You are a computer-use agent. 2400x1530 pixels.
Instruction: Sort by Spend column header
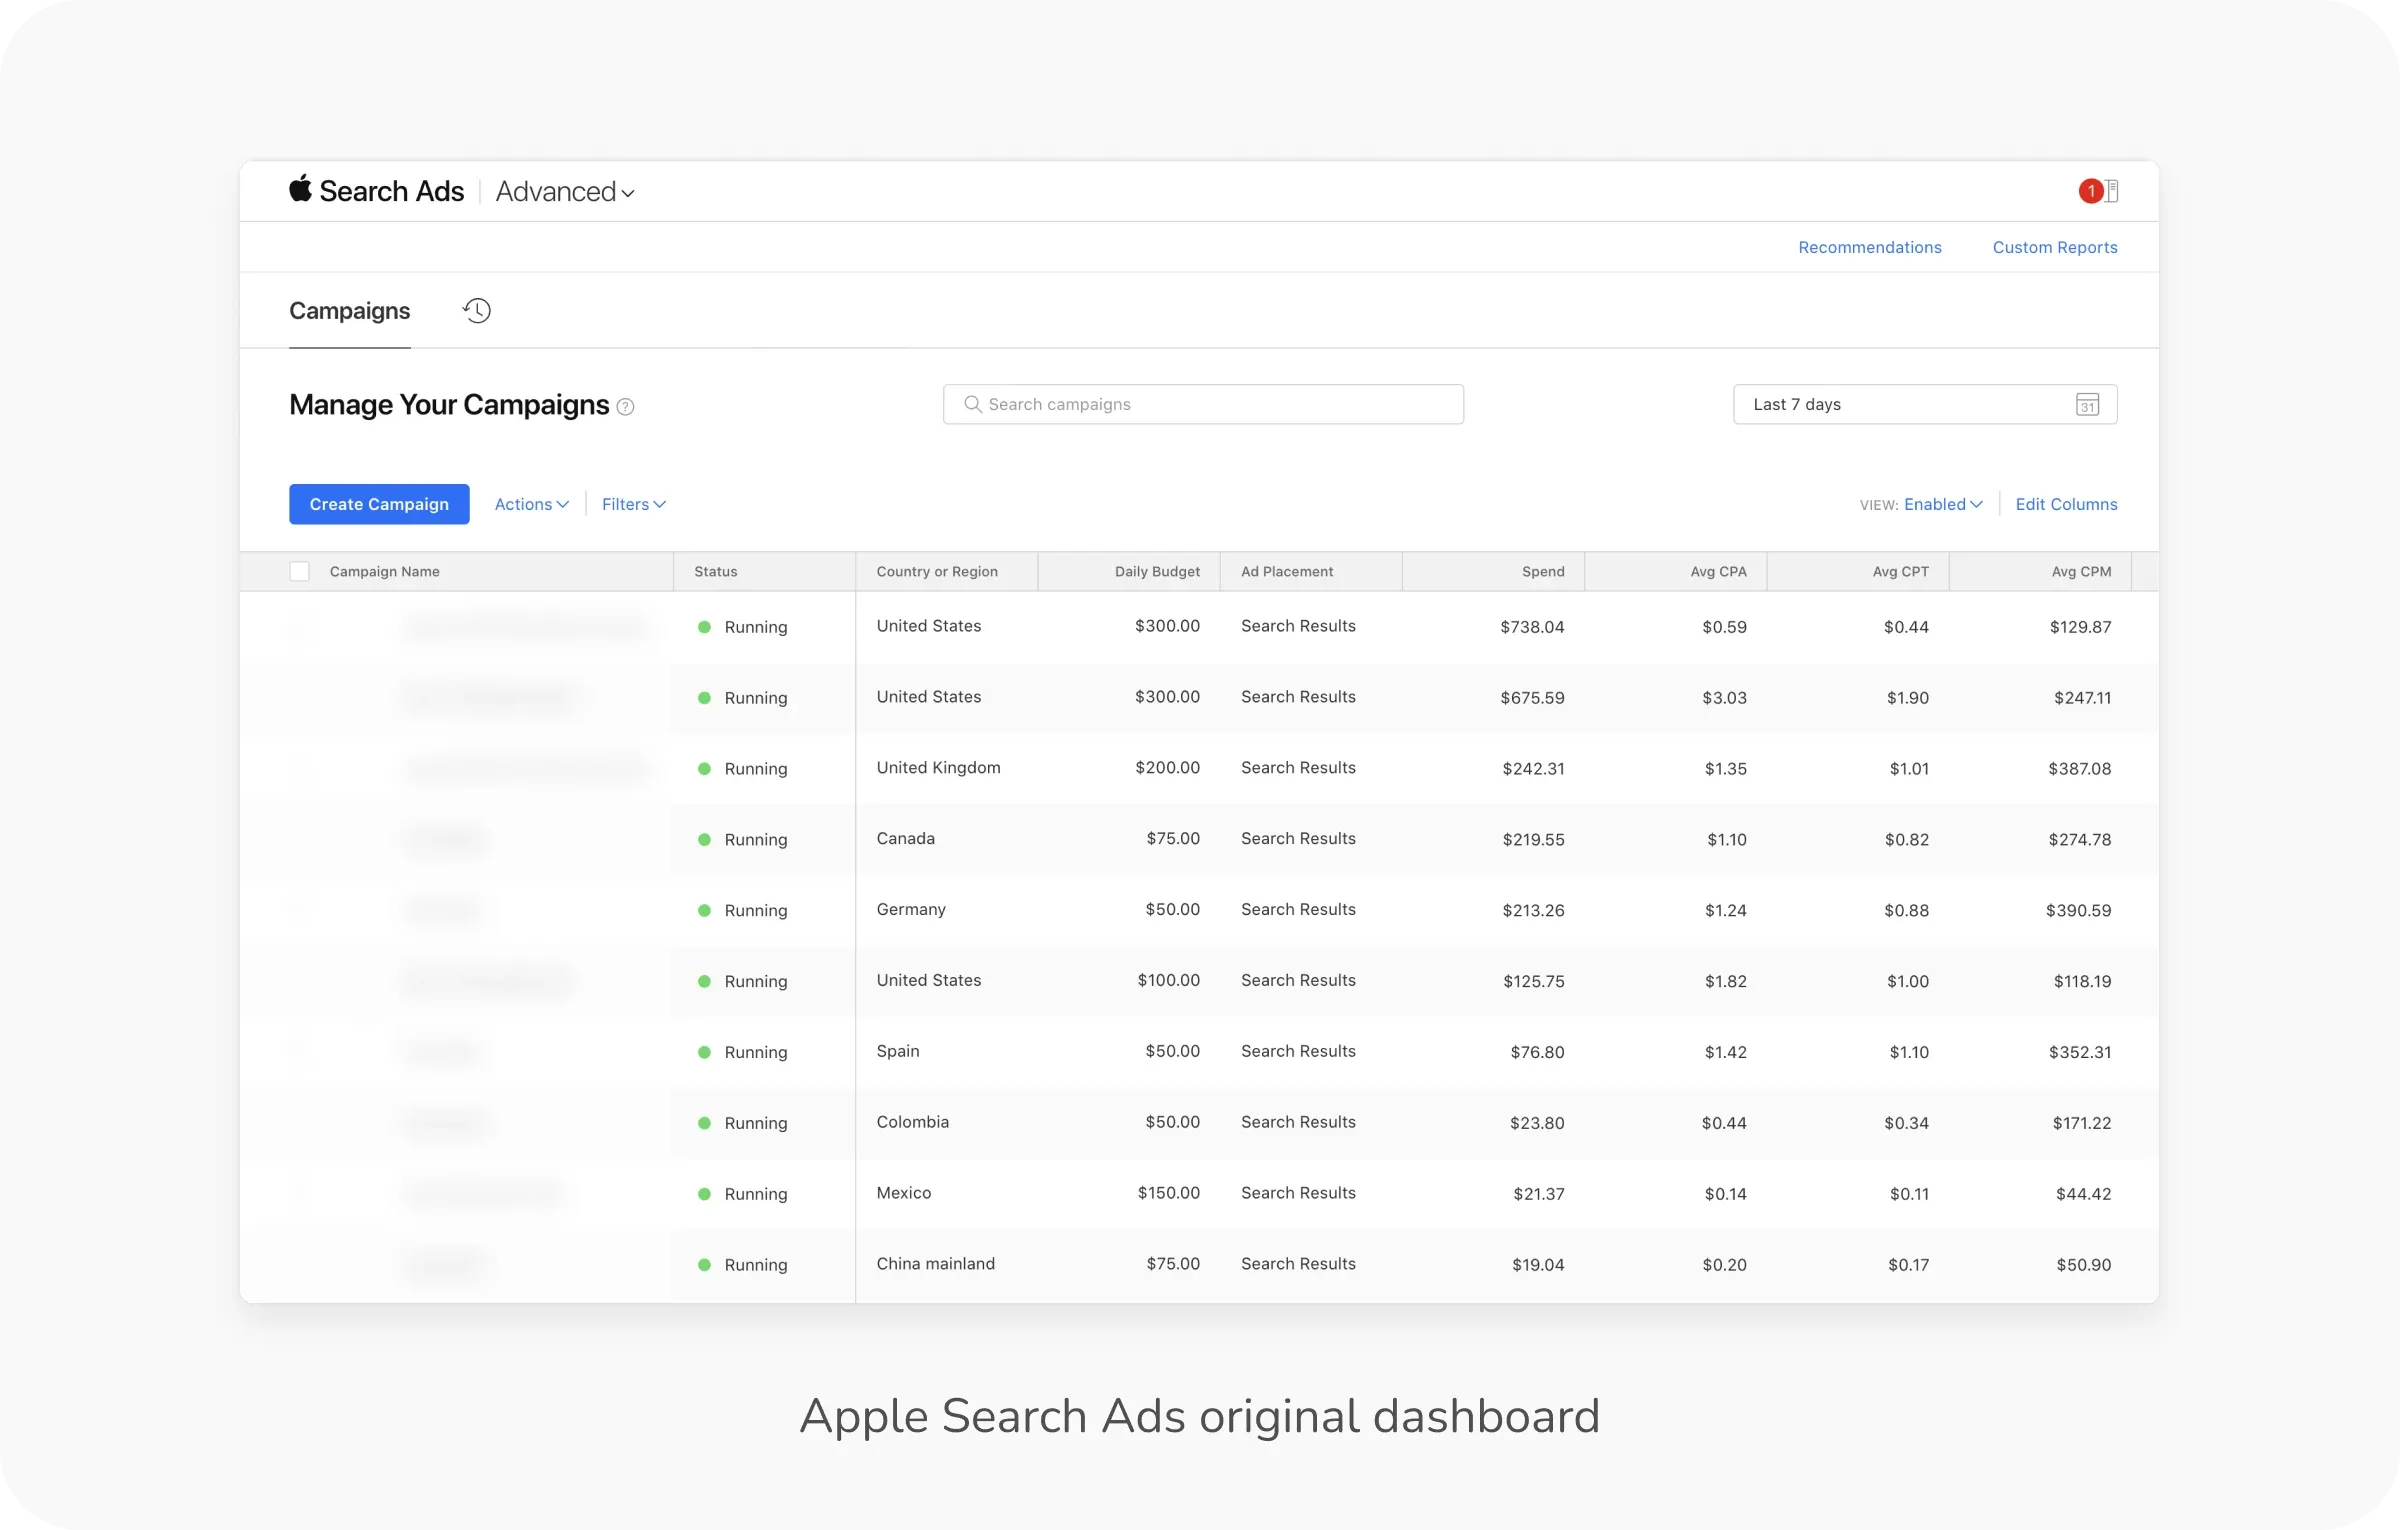(x=1543, y=571)
